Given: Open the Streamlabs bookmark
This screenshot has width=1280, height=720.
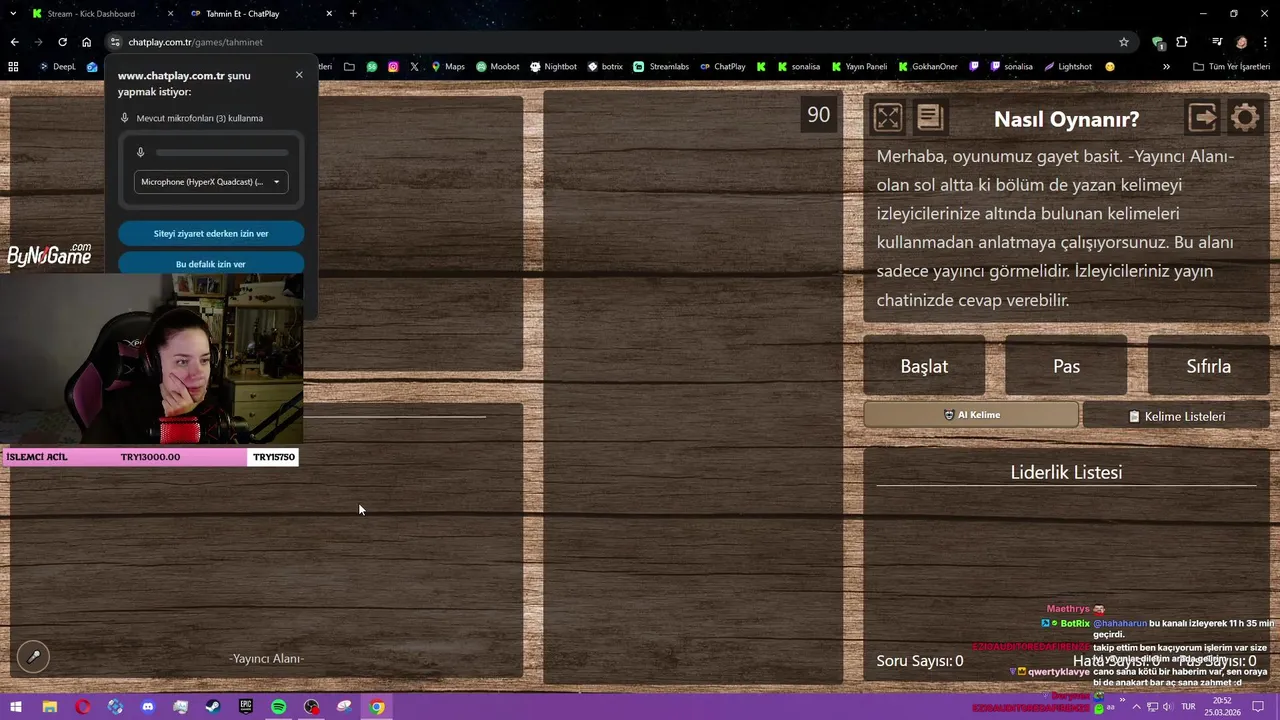Looking at the screenshot, I should coord(661,67).
